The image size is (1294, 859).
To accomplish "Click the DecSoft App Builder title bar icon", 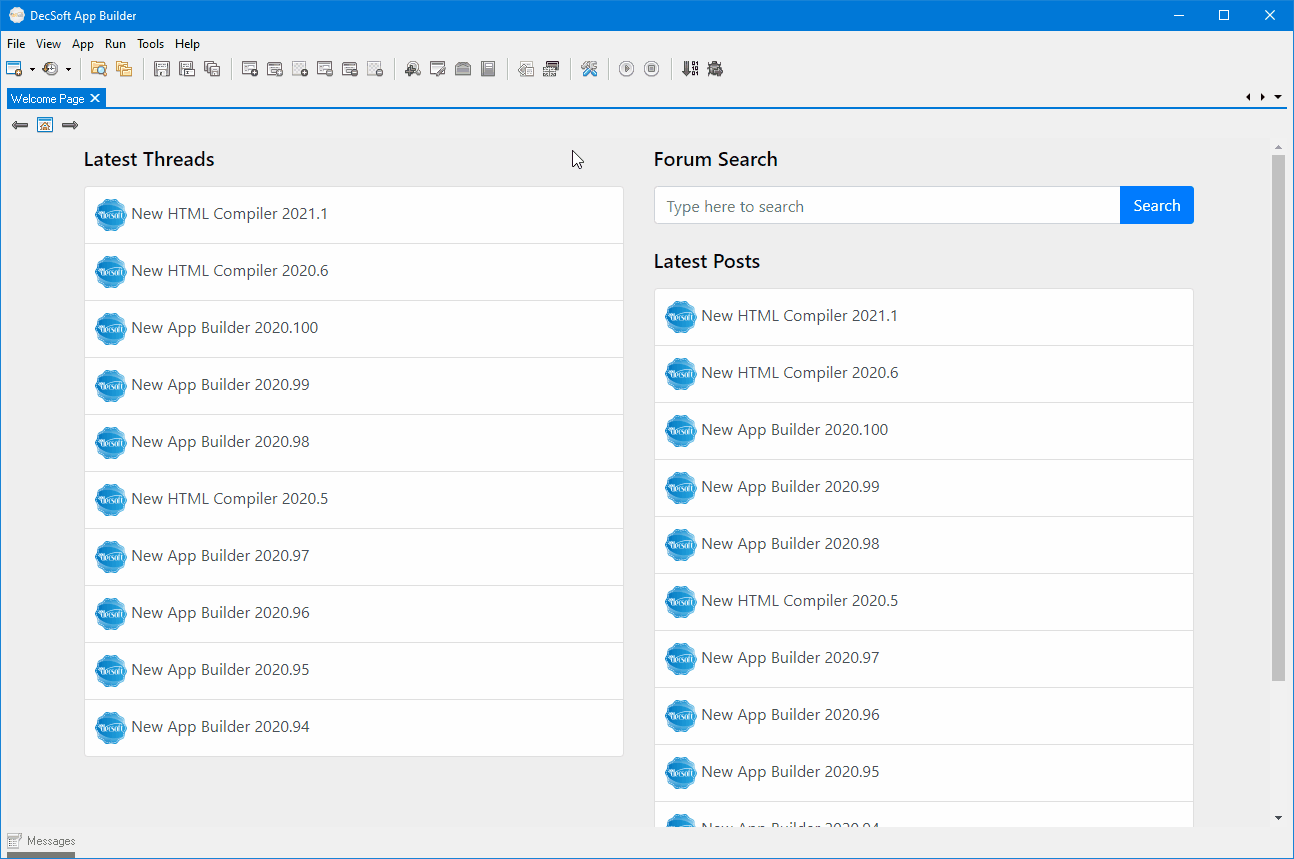I will click(x=17, y=15).
